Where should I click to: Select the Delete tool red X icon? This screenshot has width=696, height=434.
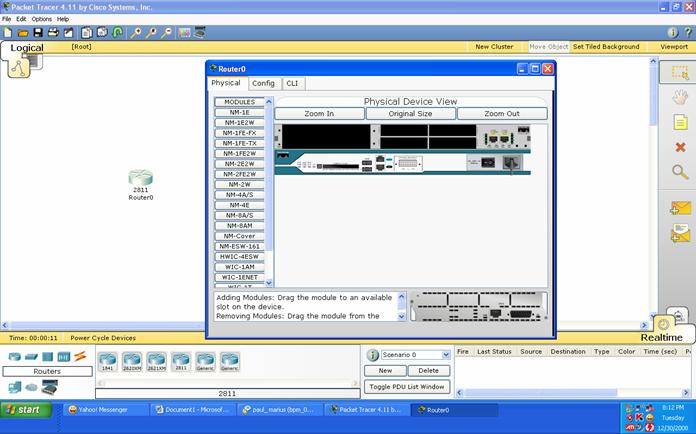click(x=680, y=147)
